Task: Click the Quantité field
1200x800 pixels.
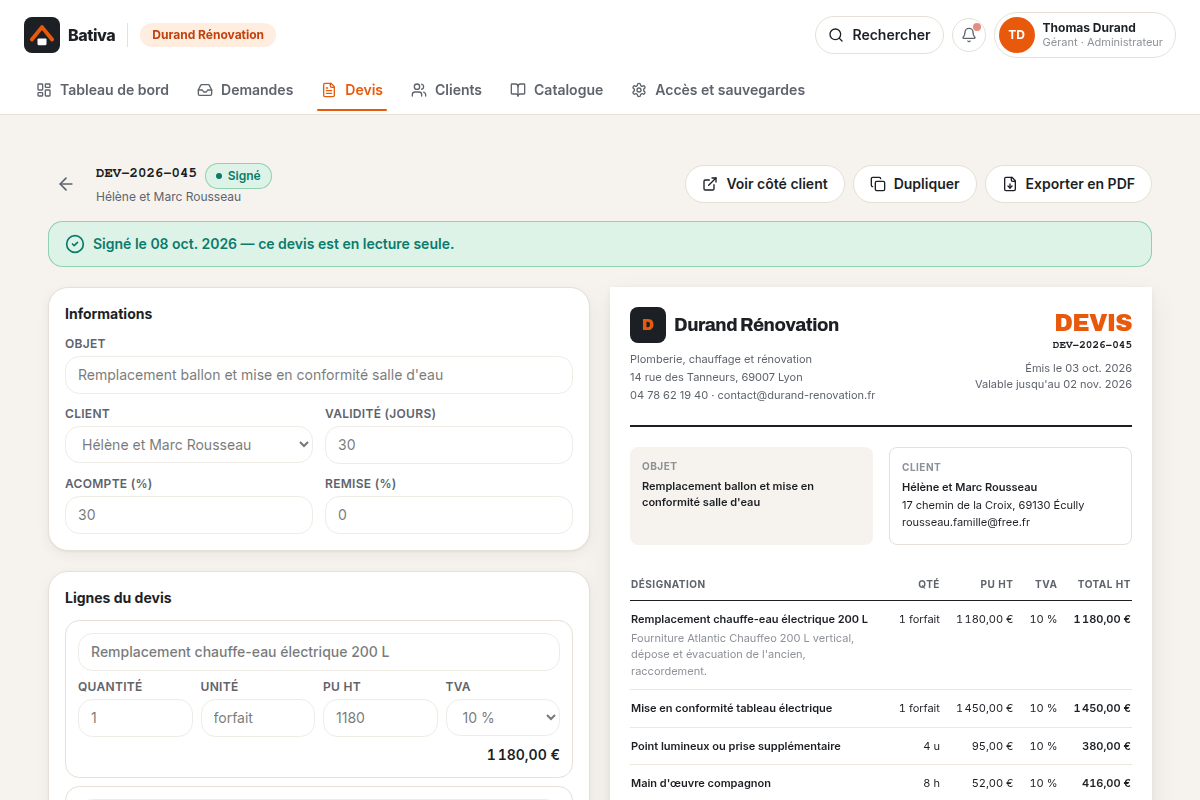Action: 135,718
